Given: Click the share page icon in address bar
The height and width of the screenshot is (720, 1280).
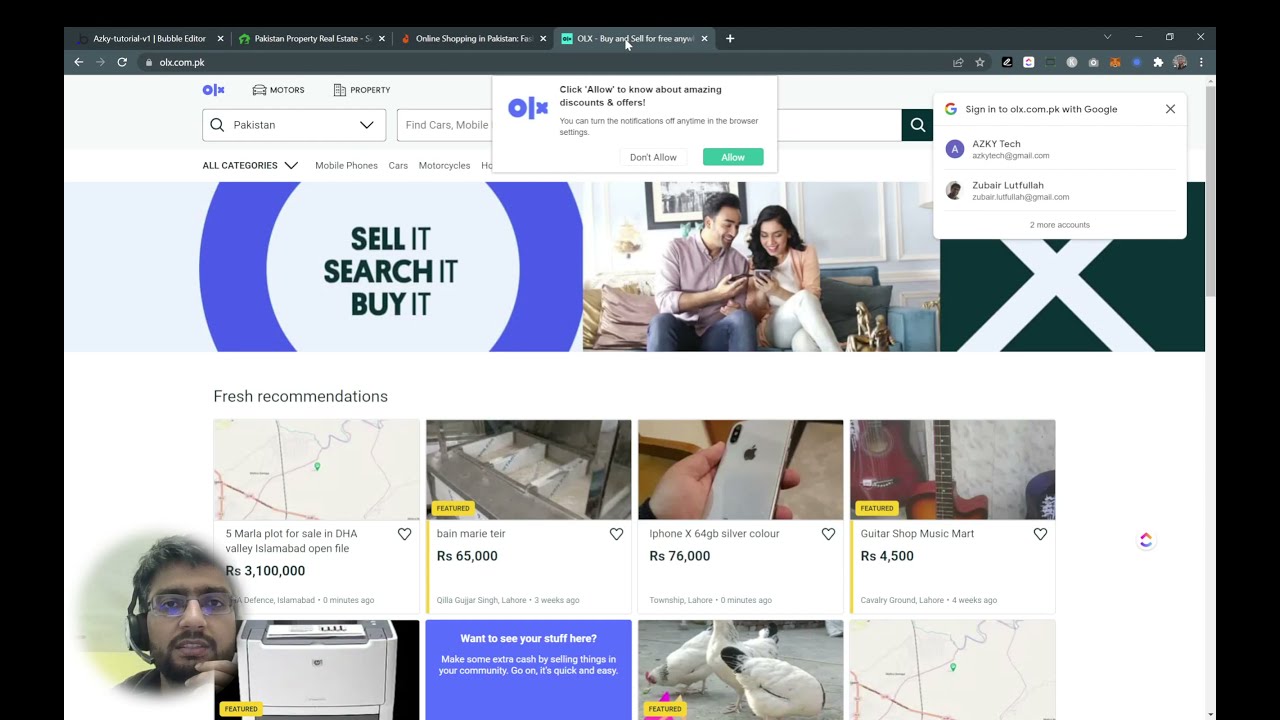Looking at the screenshot, I should pos(958,62).
